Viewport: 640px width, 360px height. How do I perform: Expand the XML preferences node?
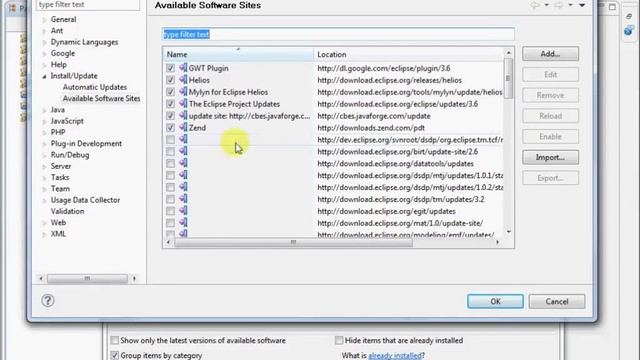[44, 234]
